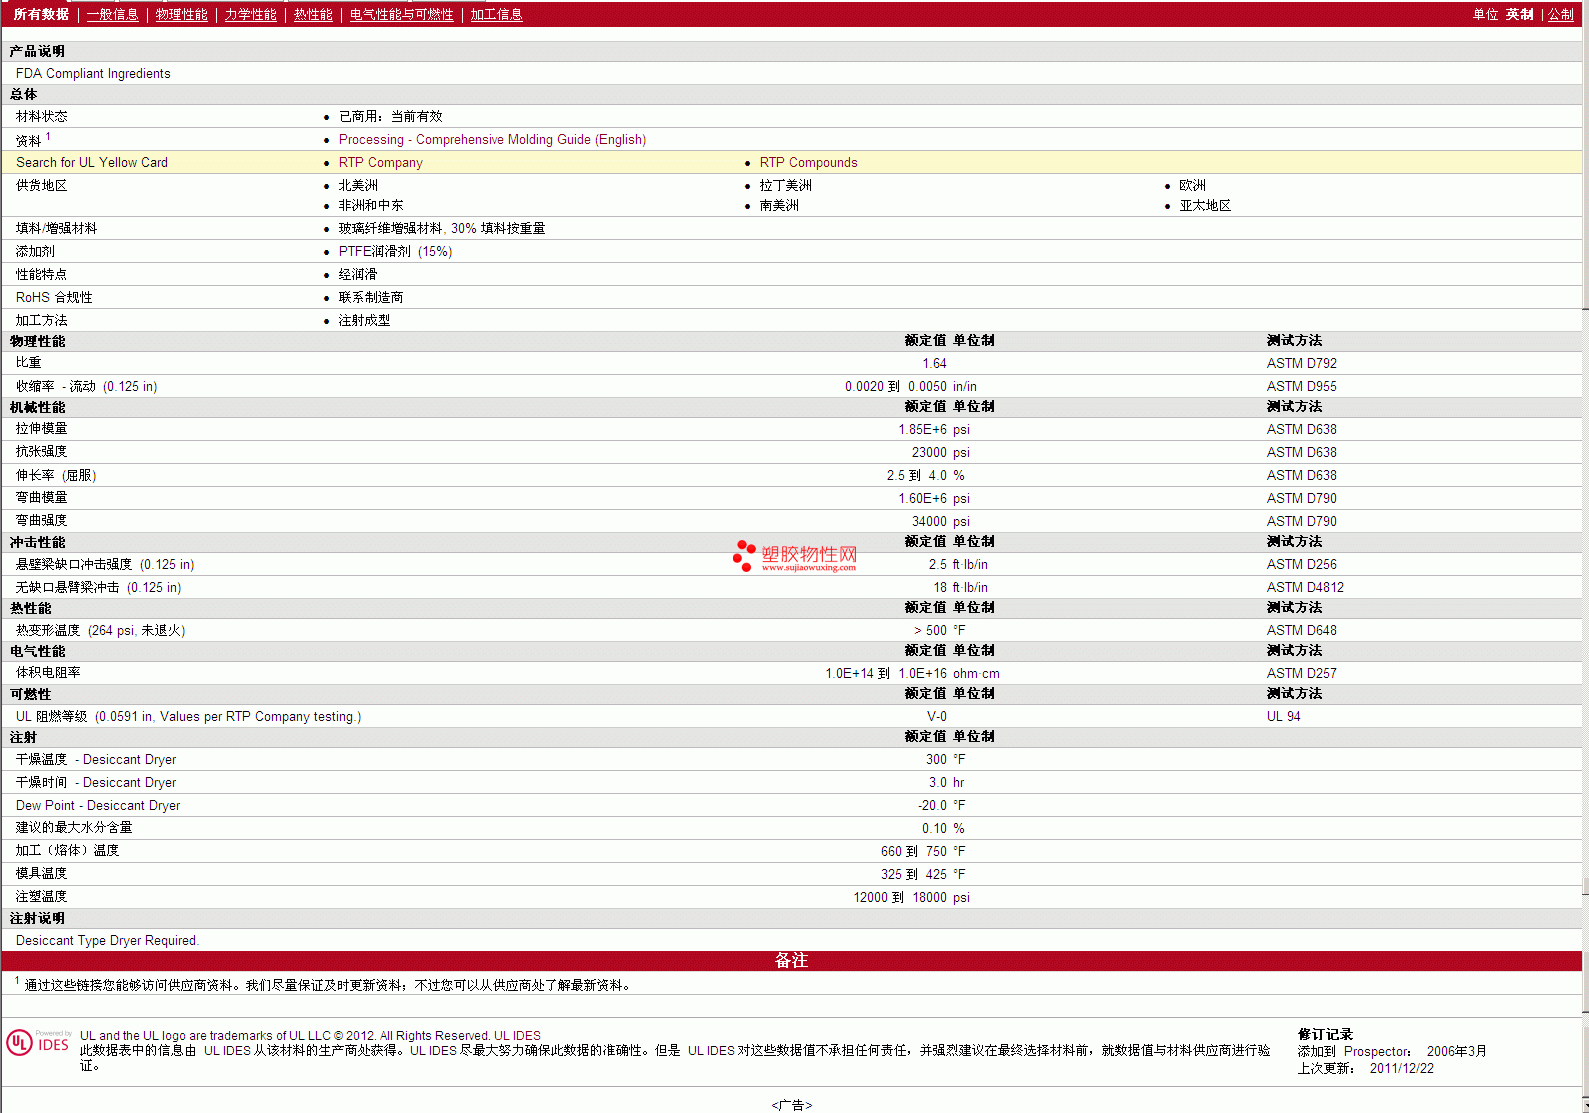Screen dimensions: 1589x1113
Task: Click the 注射成型 processing method entry
Action: [x=364, y=321]
